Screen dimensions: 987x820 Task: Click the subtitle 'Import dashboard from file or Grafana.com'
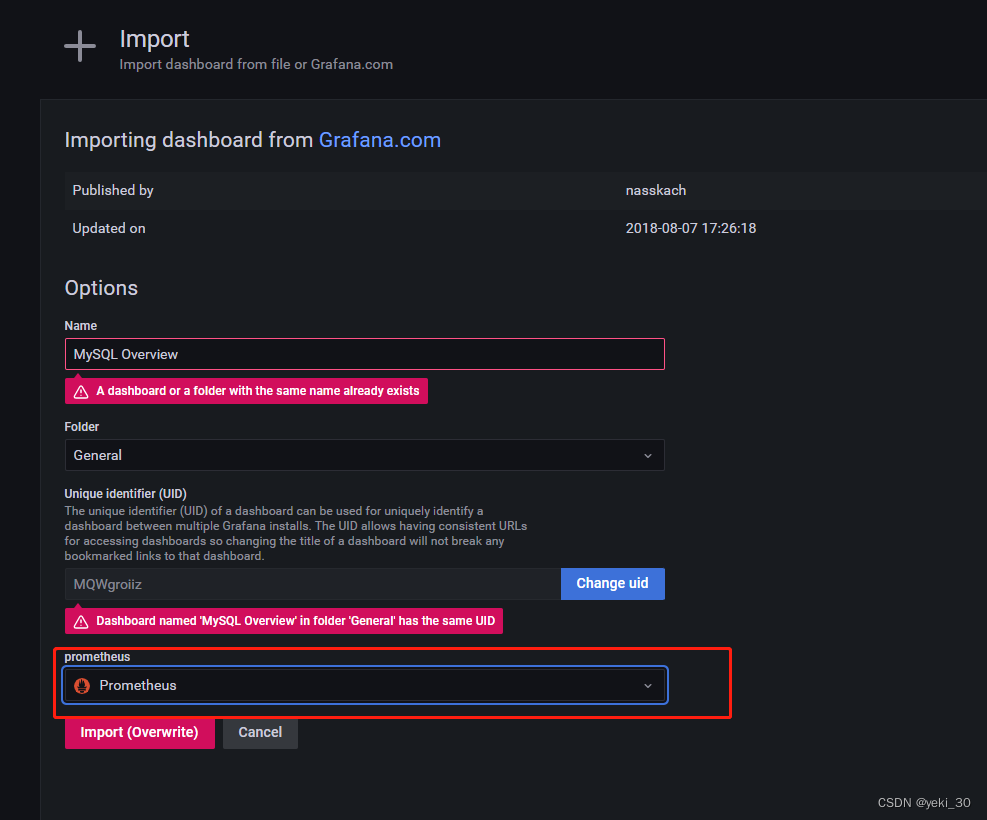coord(256,64)
